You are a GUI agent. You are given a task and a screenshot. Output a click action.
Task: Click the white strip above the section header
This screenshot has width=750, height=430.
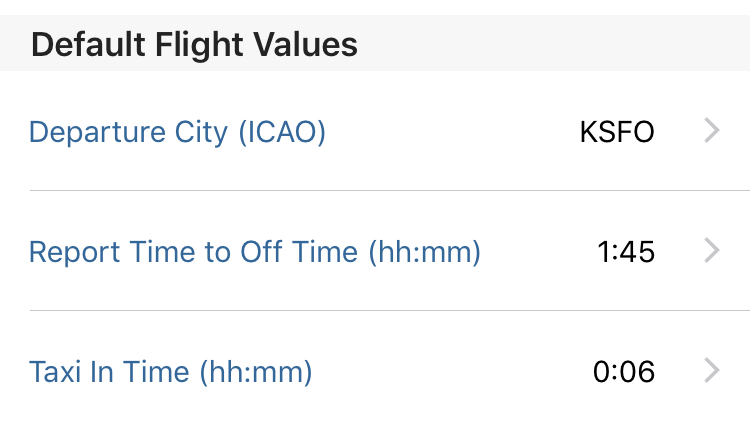tap(375, 7)
